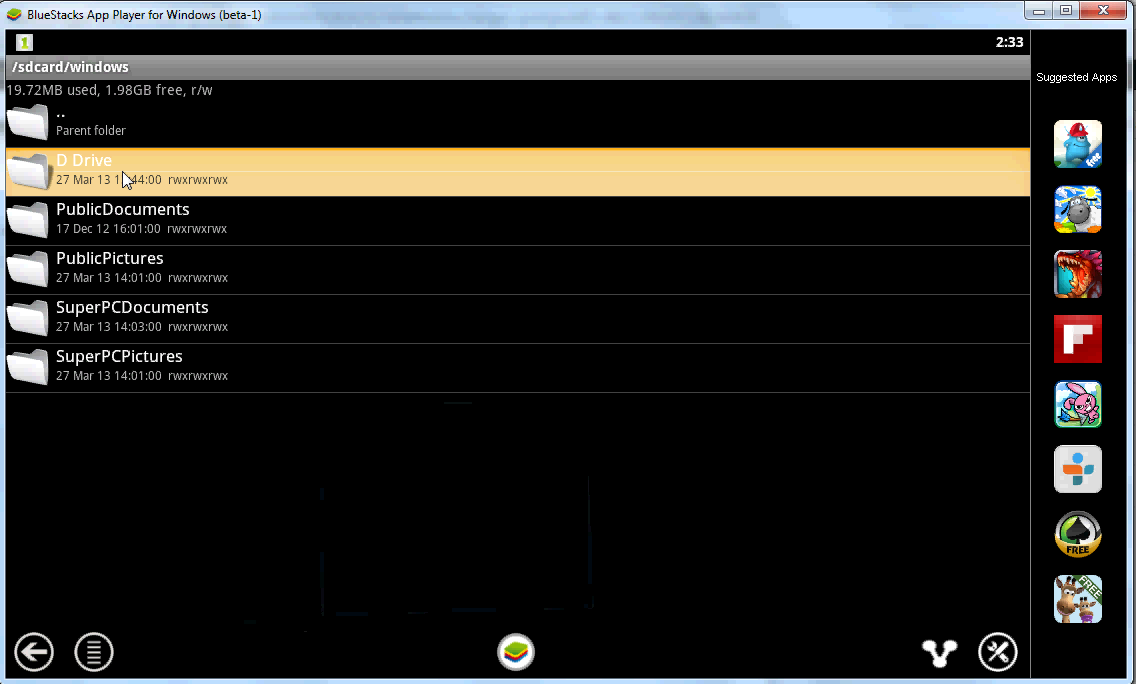Viewport: 1136px width, 684px height.
Task: Open the menu list icon
Action: [x=94, y=652]
